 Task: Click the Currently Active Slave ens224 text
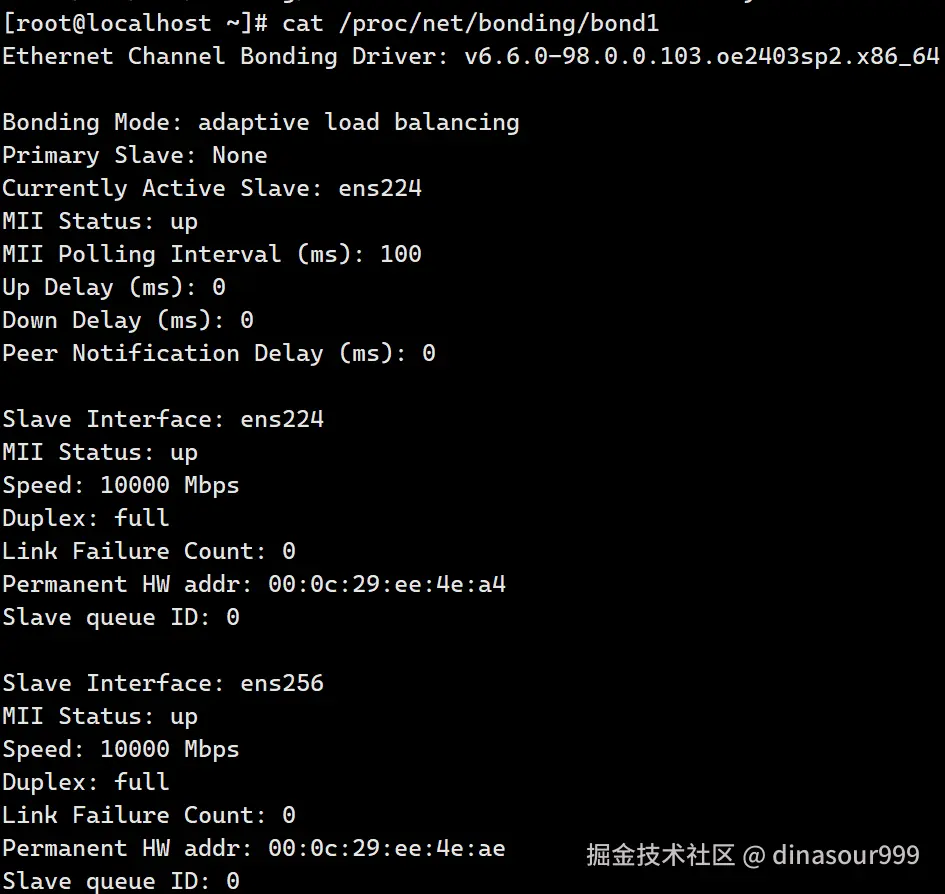pos(380,188)
